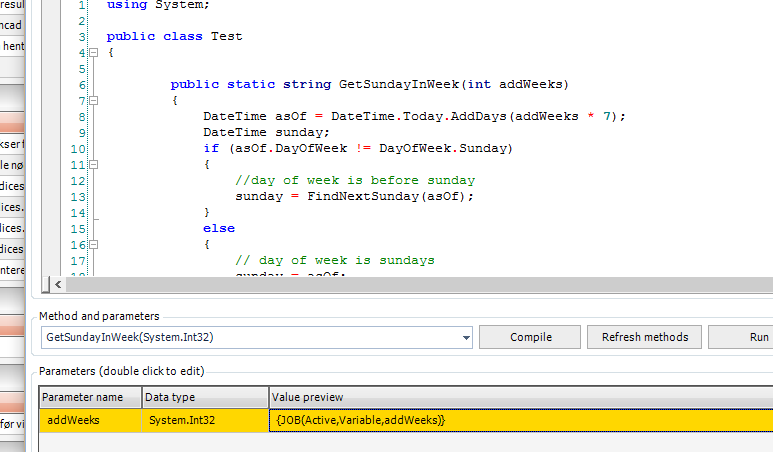Click the JOB variable value preview cell
This screenshot has width=773, height=452.
360,421
